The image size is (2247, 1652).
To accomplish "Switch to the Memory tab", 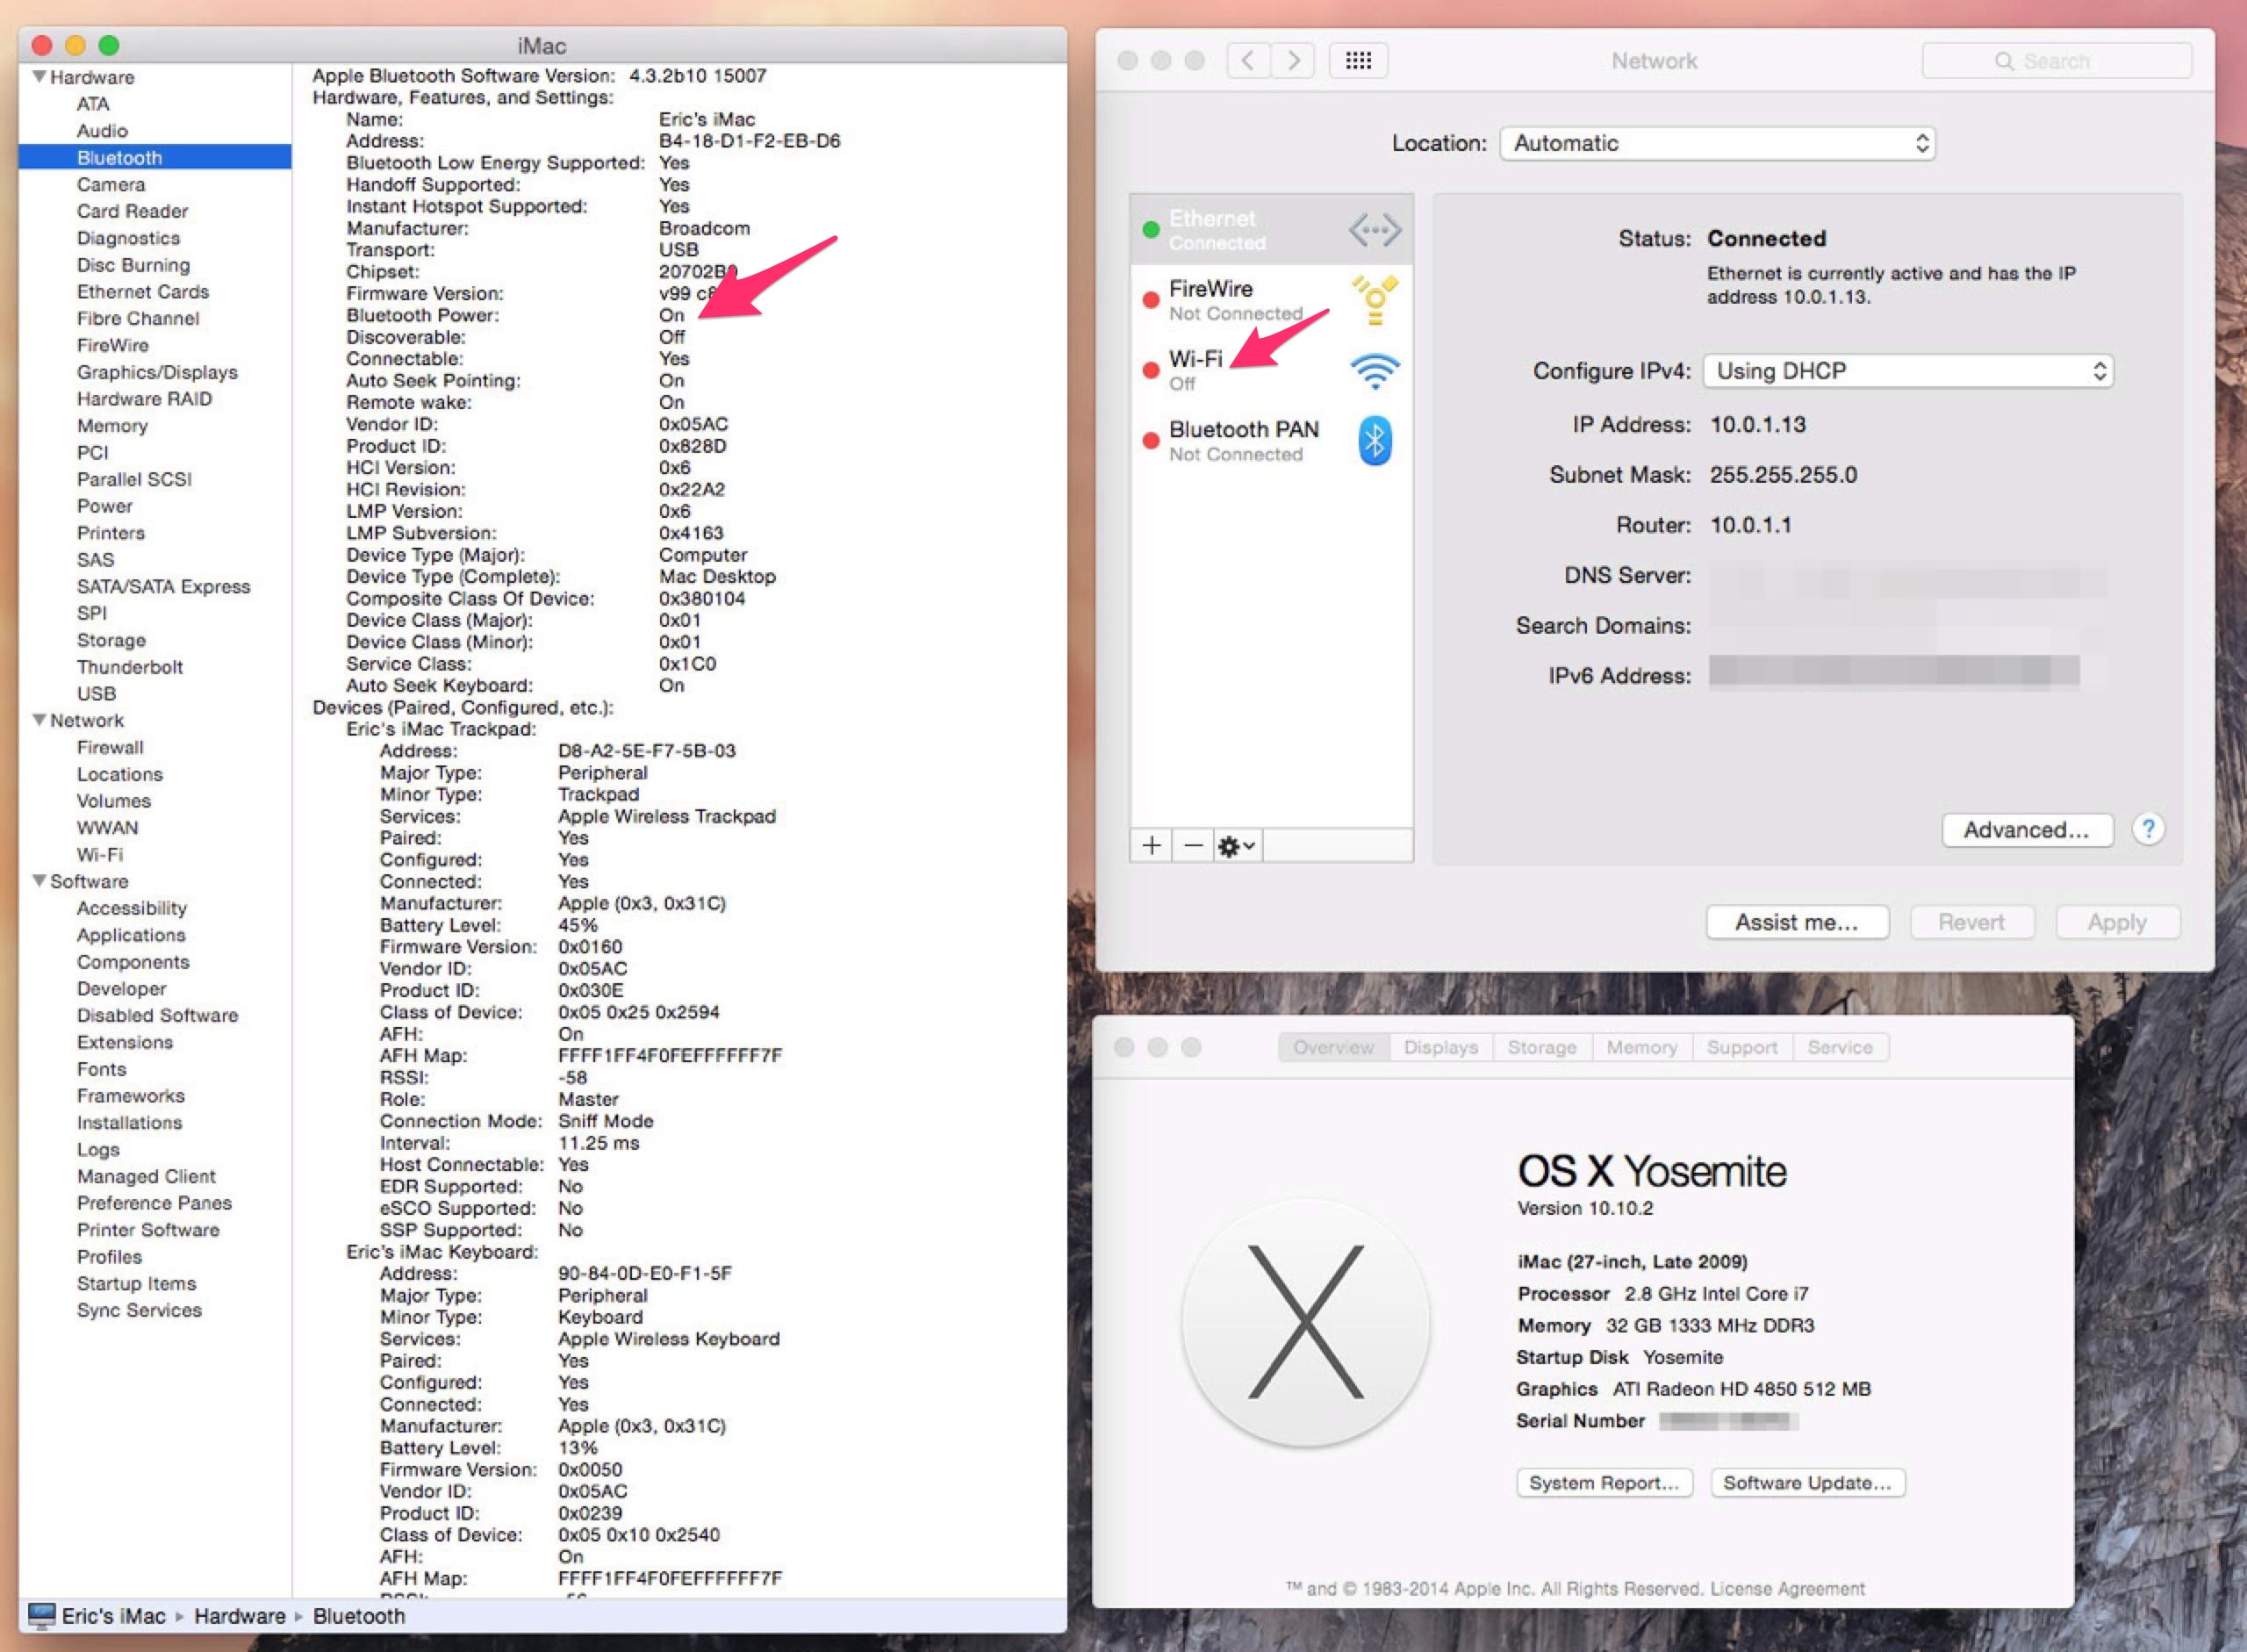I will coord(1641,1047).
